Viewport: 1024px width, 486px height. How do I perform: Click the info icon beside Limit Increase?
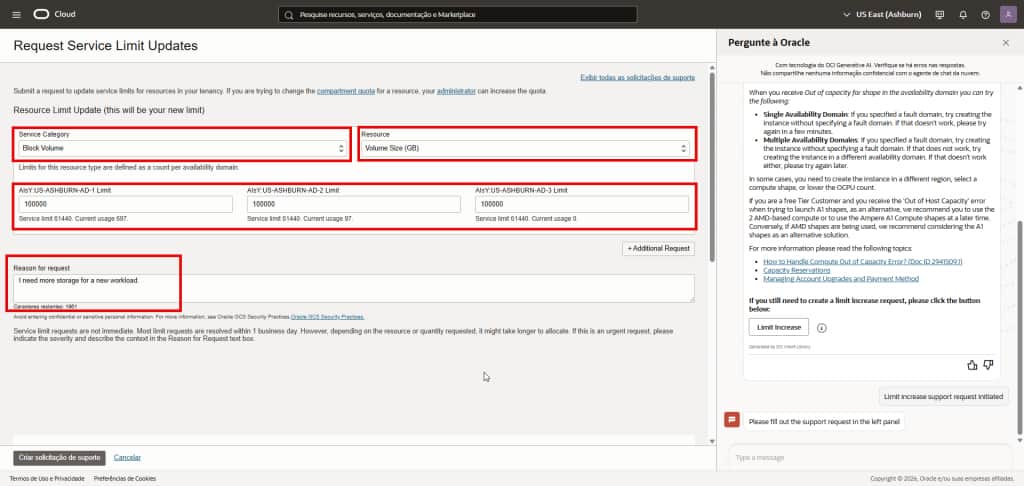(x=822, y=328)
